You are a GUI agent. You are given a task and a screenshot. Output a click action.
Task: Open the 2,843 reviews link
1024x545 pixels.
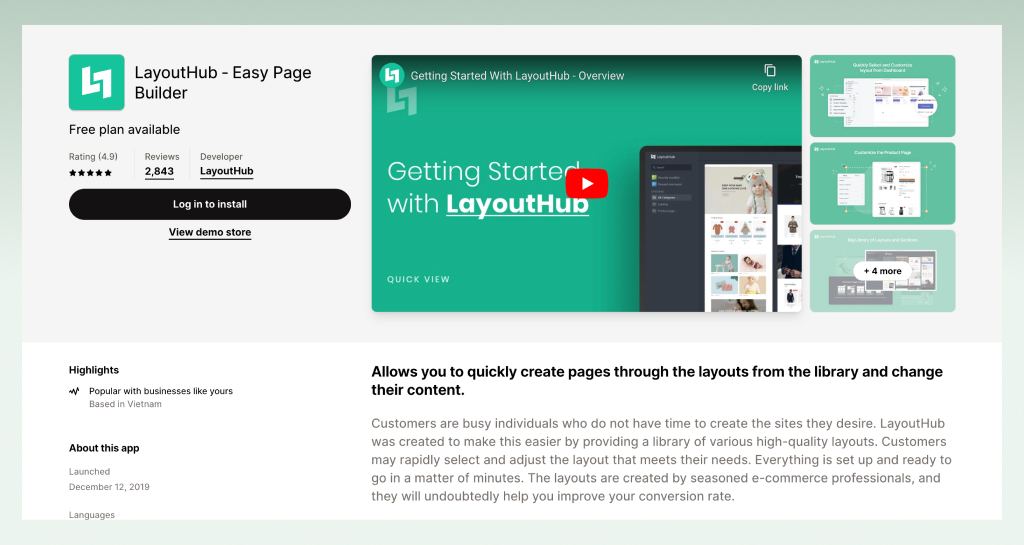click(x=159, y=172)
